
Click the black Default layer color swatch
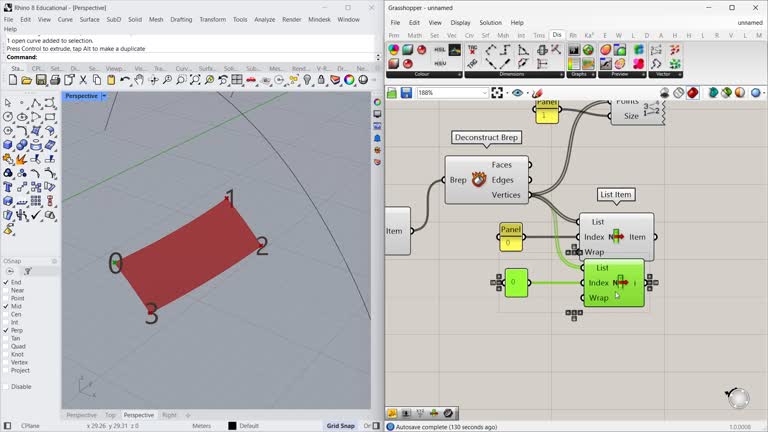[x=232, y=426]
